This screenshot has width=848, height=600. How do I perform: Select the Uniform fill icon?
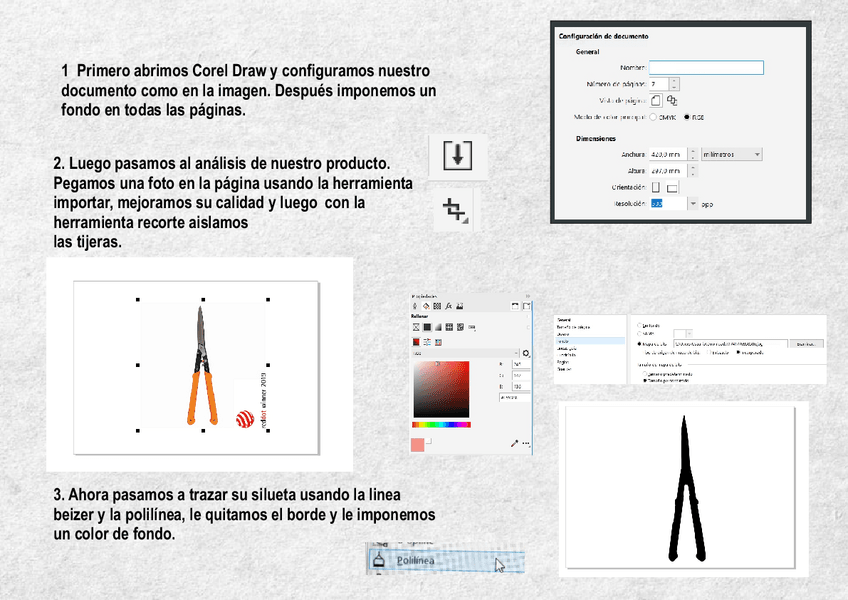tap(427, 327)
